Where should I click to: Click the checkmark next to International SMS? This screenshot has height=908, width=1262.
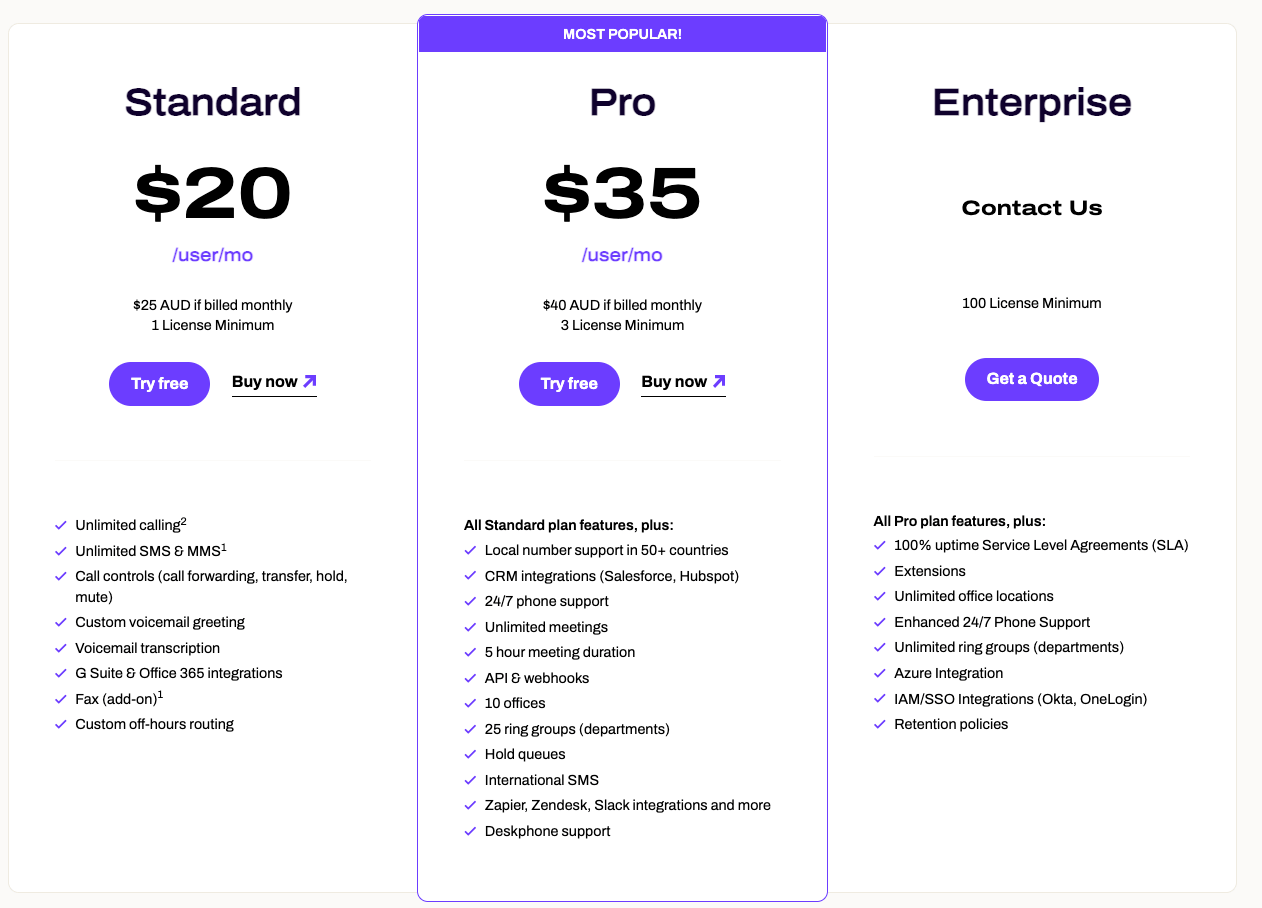click(470, 779)
